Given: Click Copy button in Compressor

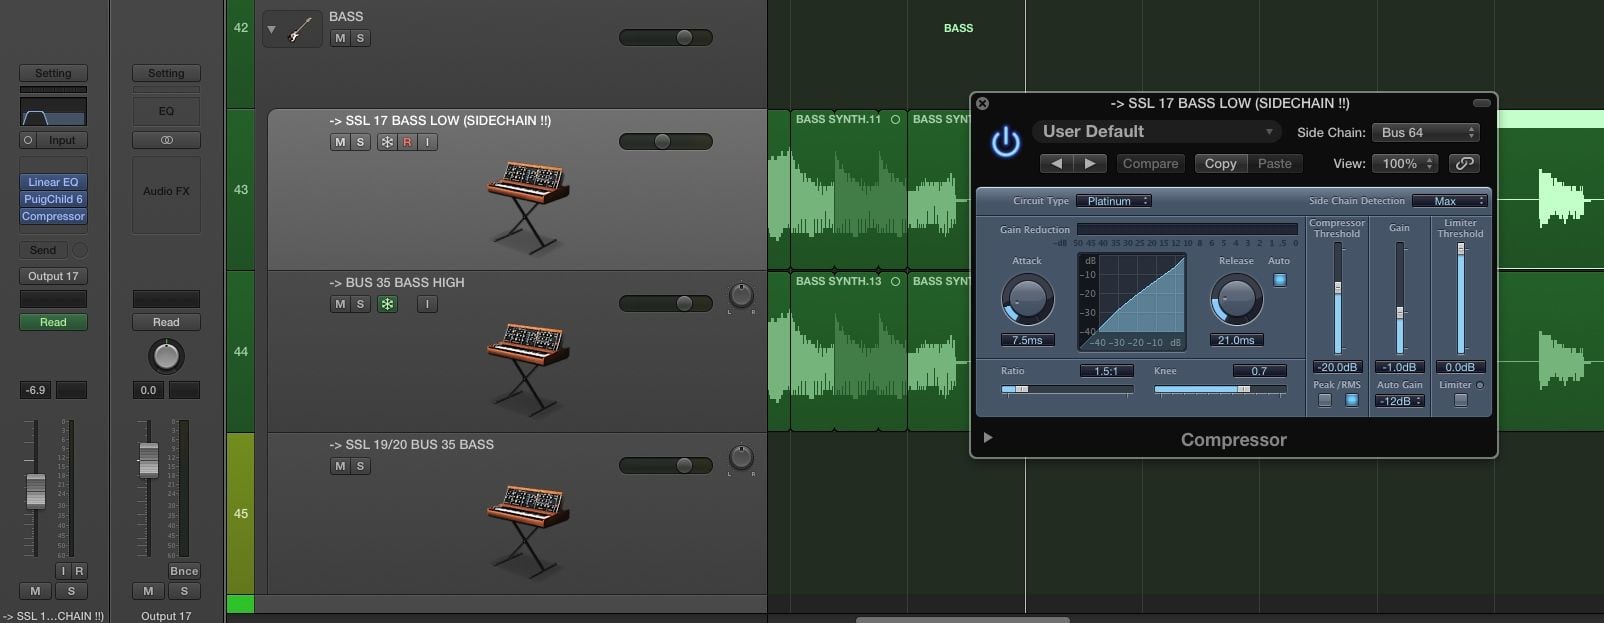Looking at the screenshot, I should (1220, 163).
